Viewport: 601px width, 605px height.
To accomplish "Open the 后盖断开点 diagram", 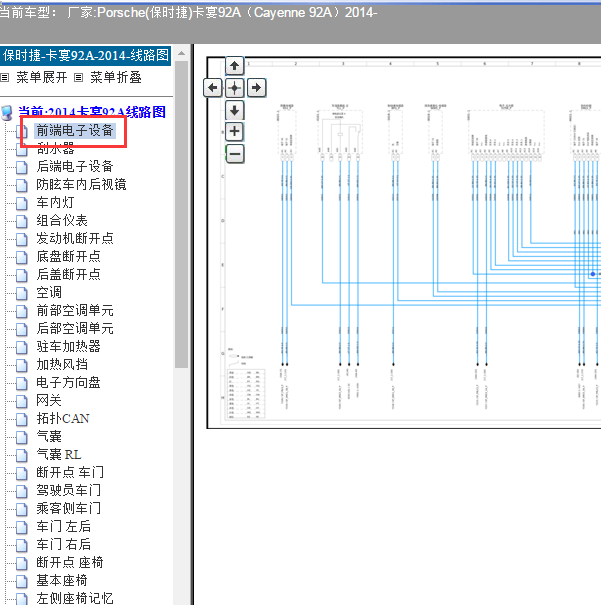I will [x=68, y=274].
